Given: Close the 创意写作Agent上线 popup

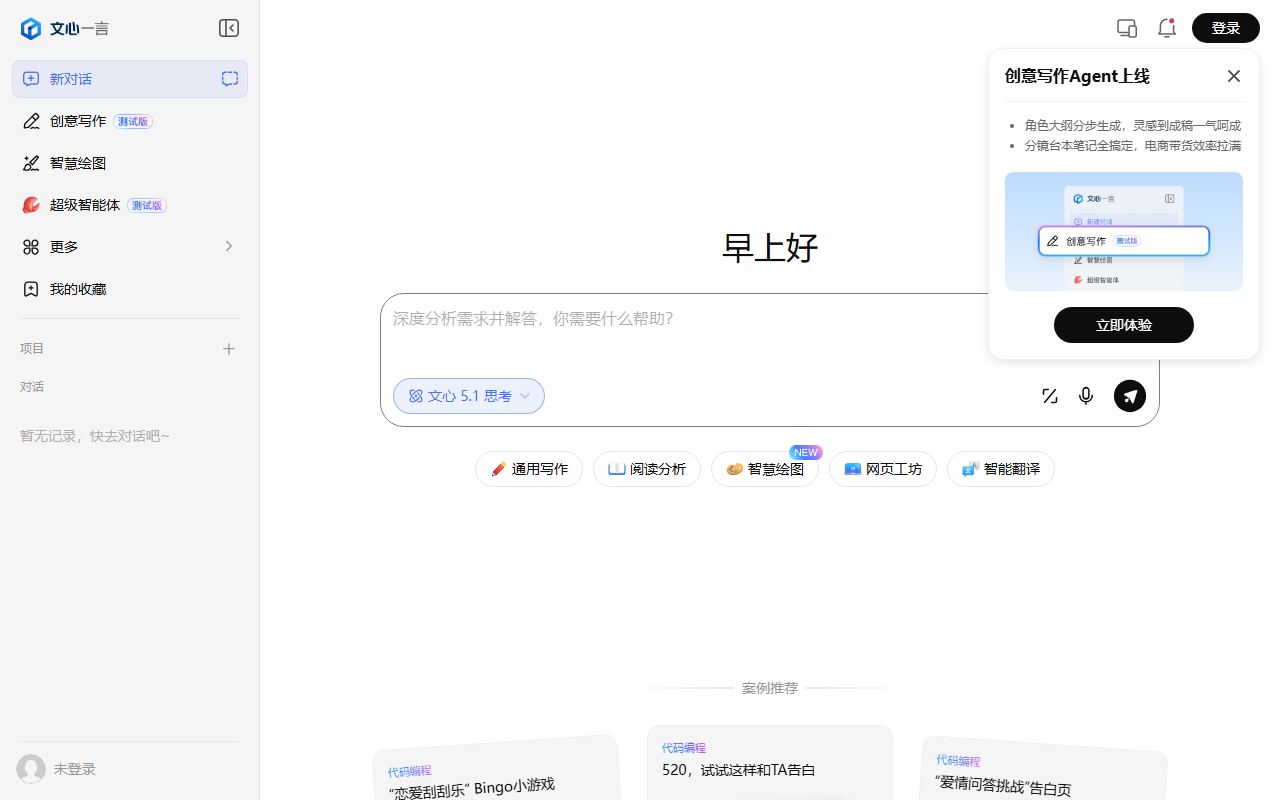Looking at the screenshot, I should point(1234,76).
